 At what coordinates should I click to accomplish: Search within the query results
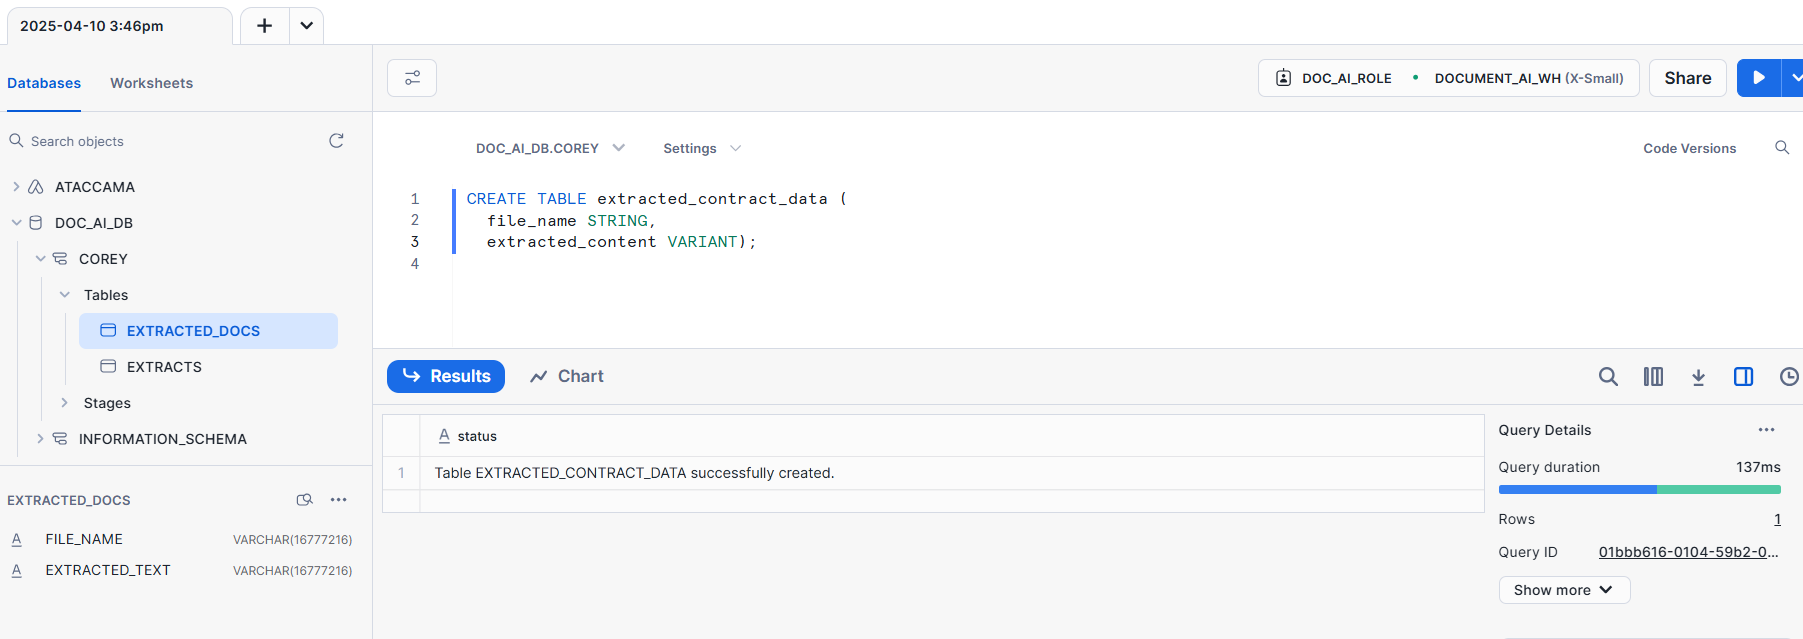(x=1608, y=377)
